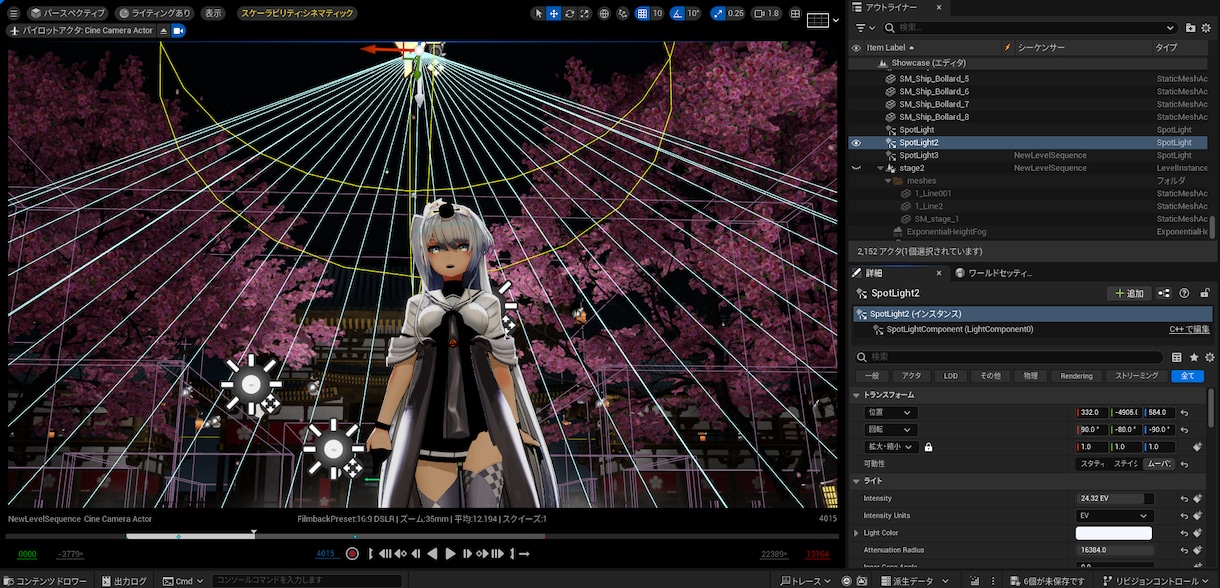1220x588 pixels.
Task: Toggle the pilot camera view icon
Action: [x=179, y=31]
